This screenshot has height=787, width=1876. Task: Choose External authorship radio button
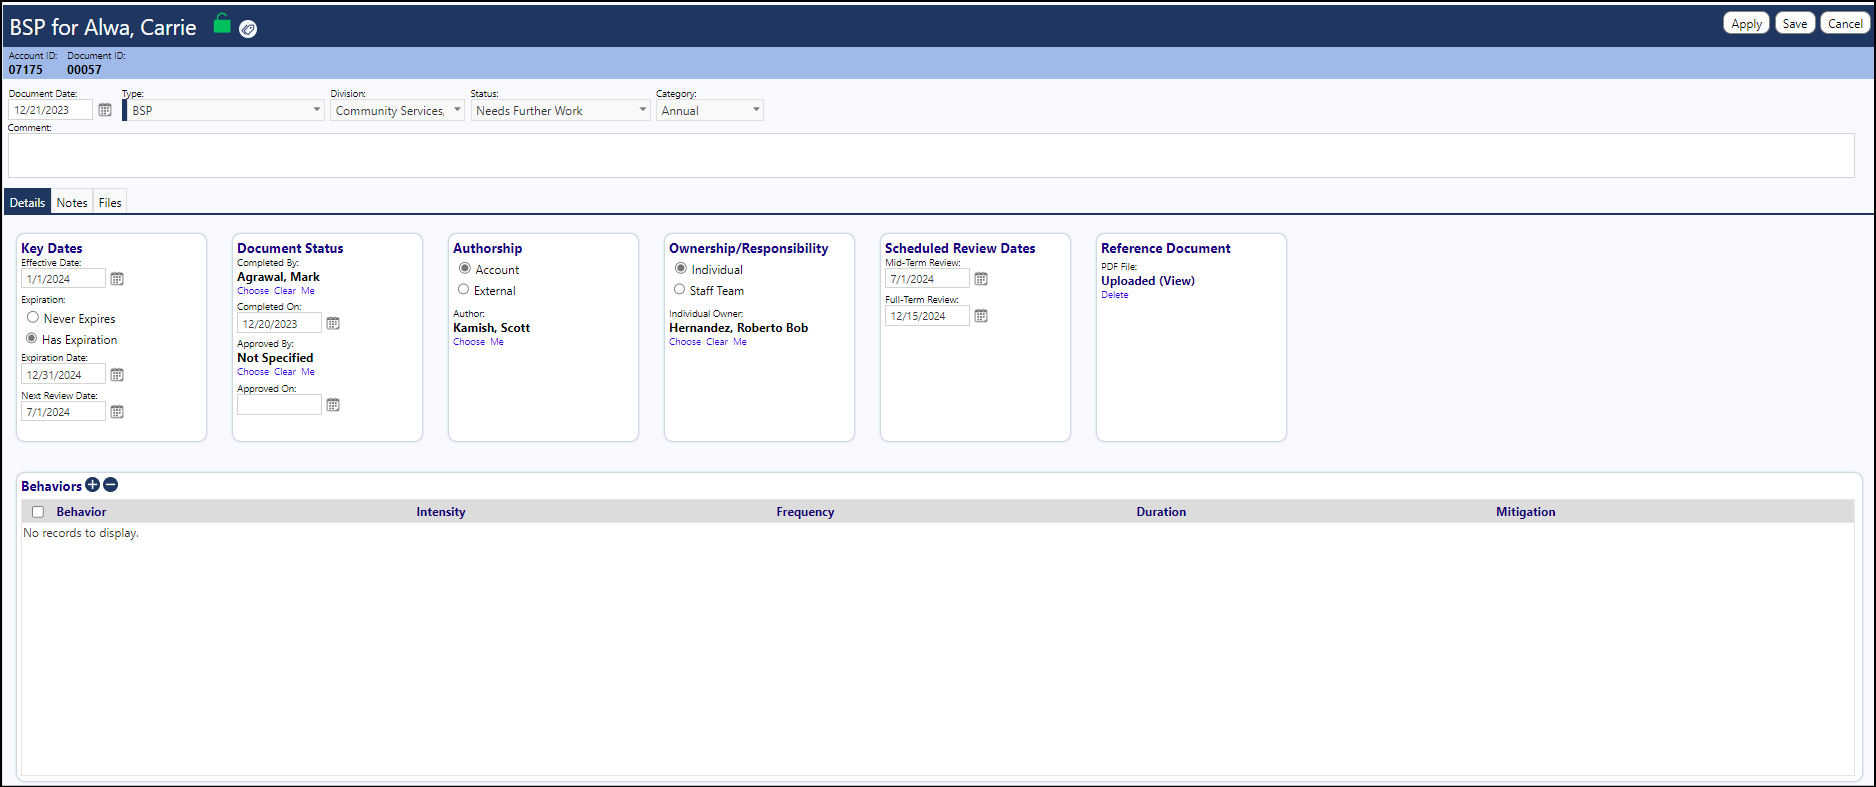point(464,289)
